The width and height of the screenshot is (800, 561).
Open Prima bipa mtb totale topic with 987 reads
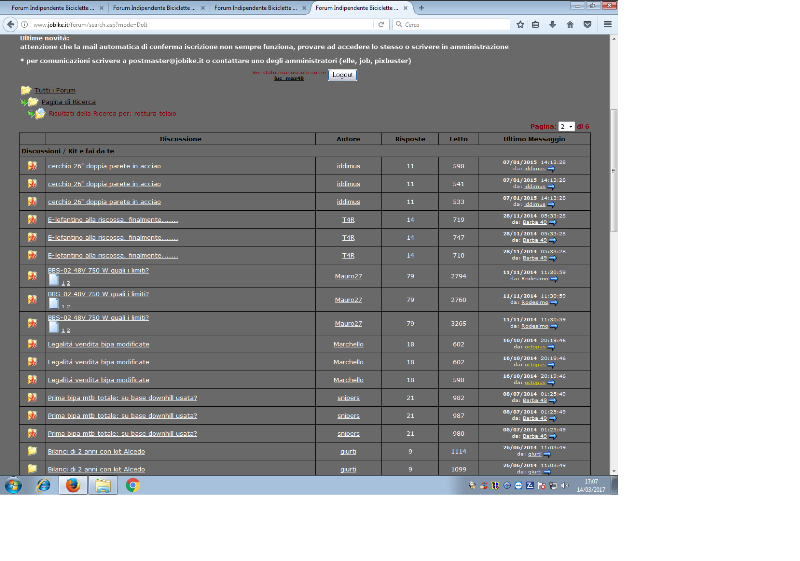pyautogui.click(x=122, y=416)
